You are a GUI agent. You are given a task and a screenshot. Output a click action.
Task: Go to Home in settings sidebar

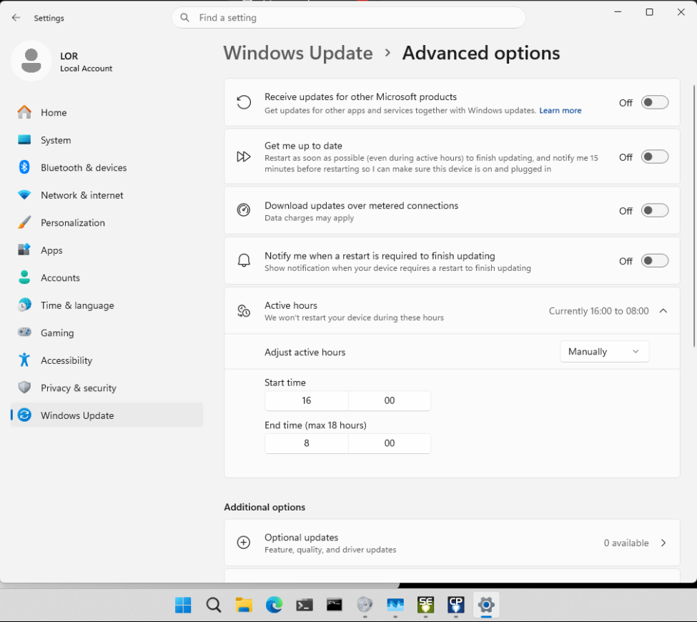(107, 112)
